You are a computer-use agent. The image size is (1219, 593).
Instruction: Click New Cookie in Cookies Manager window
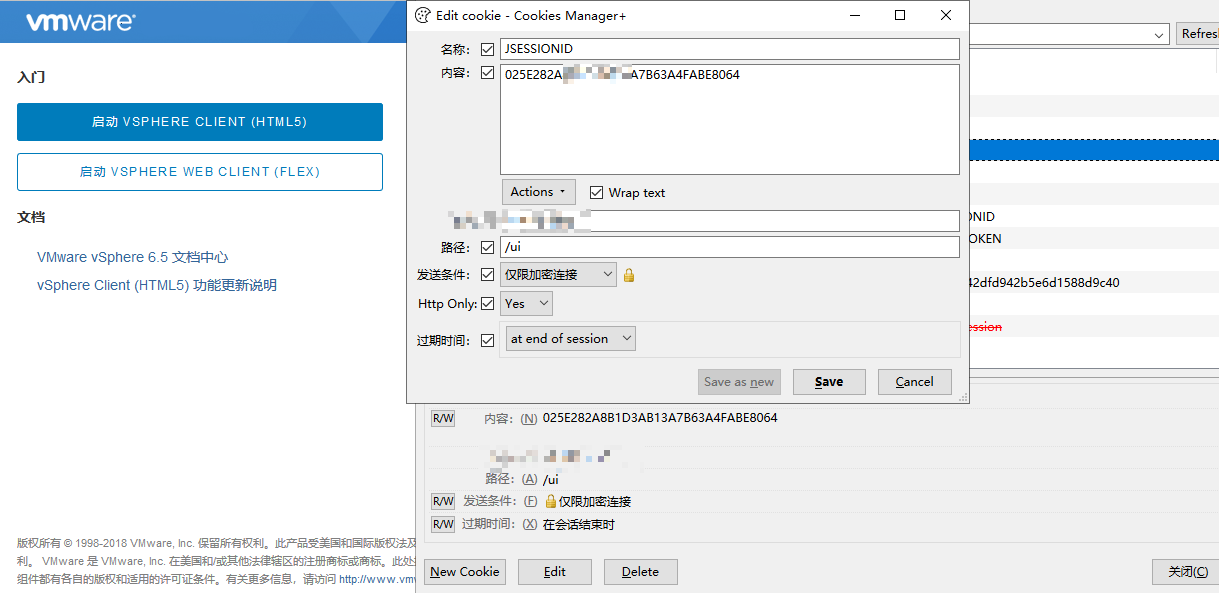[465, 572]
